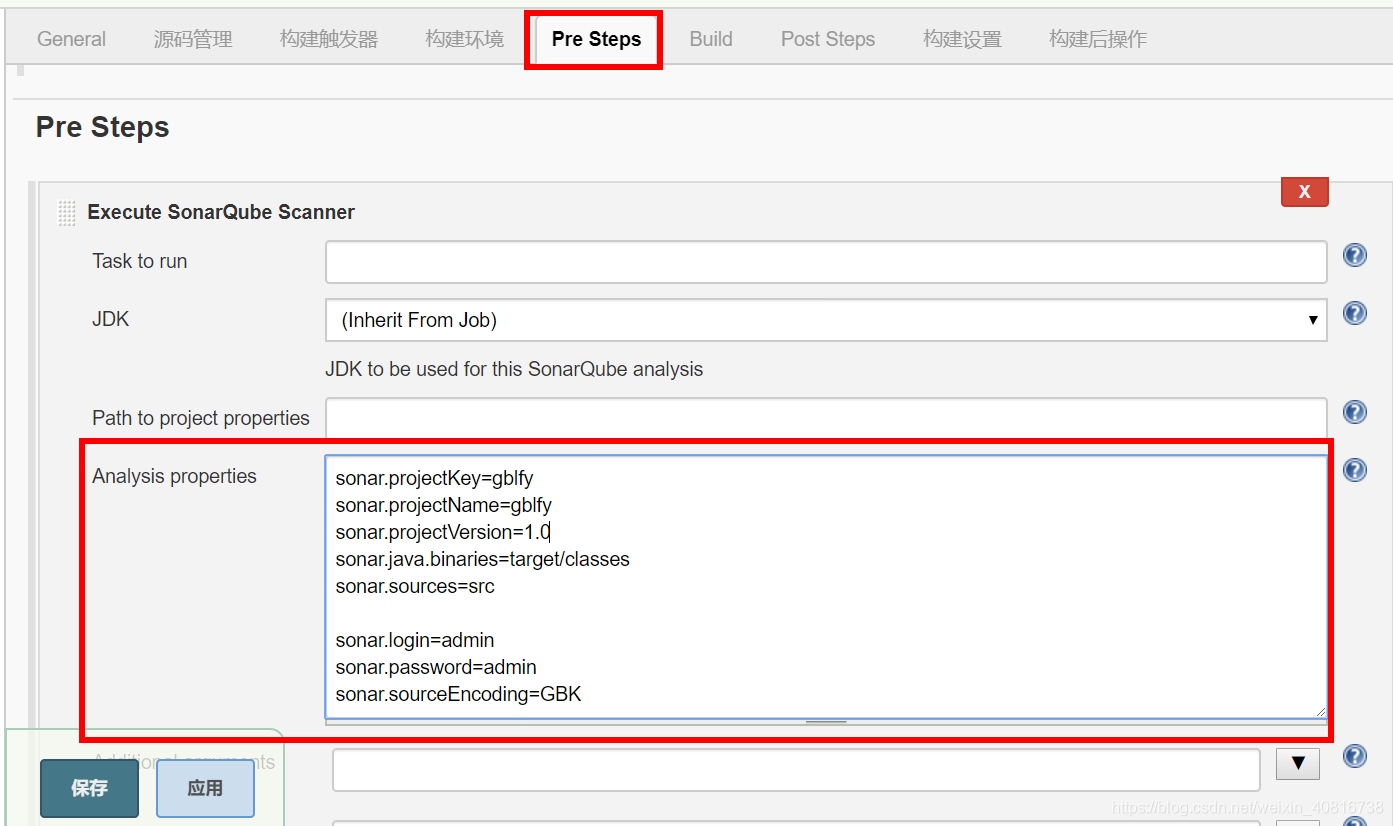Click the sonar.projectVersion=1.0 line
1393x826 pixels.
coord(443,532)
